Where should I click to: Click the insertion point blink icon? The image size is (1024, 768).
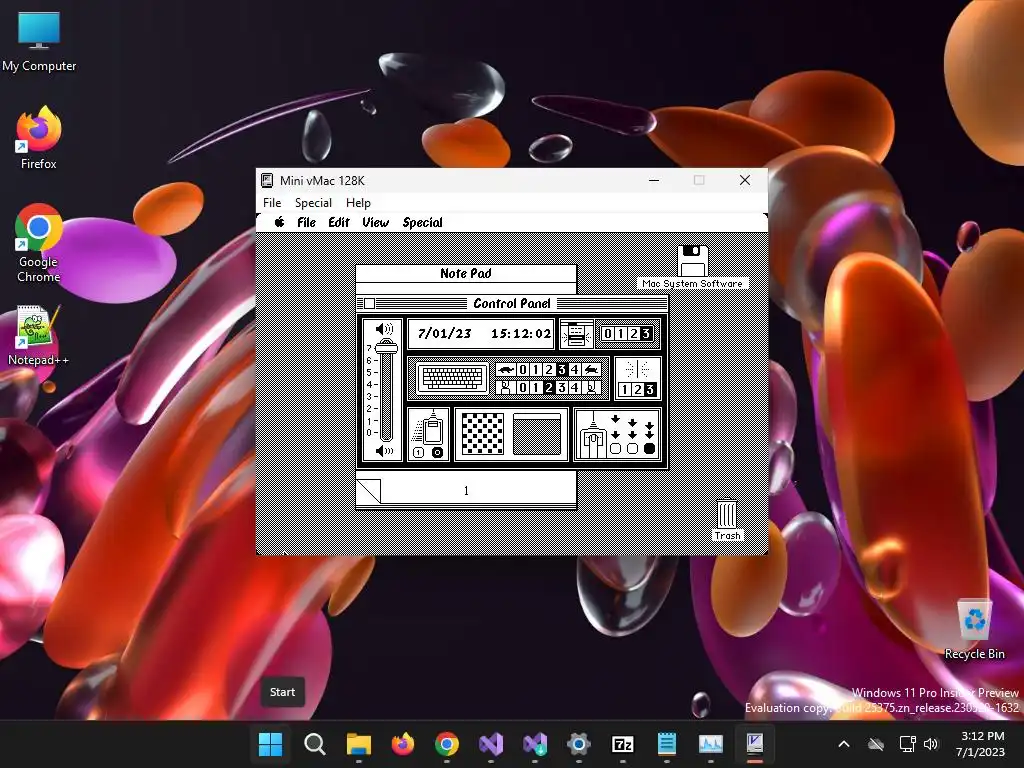point(637,370)
